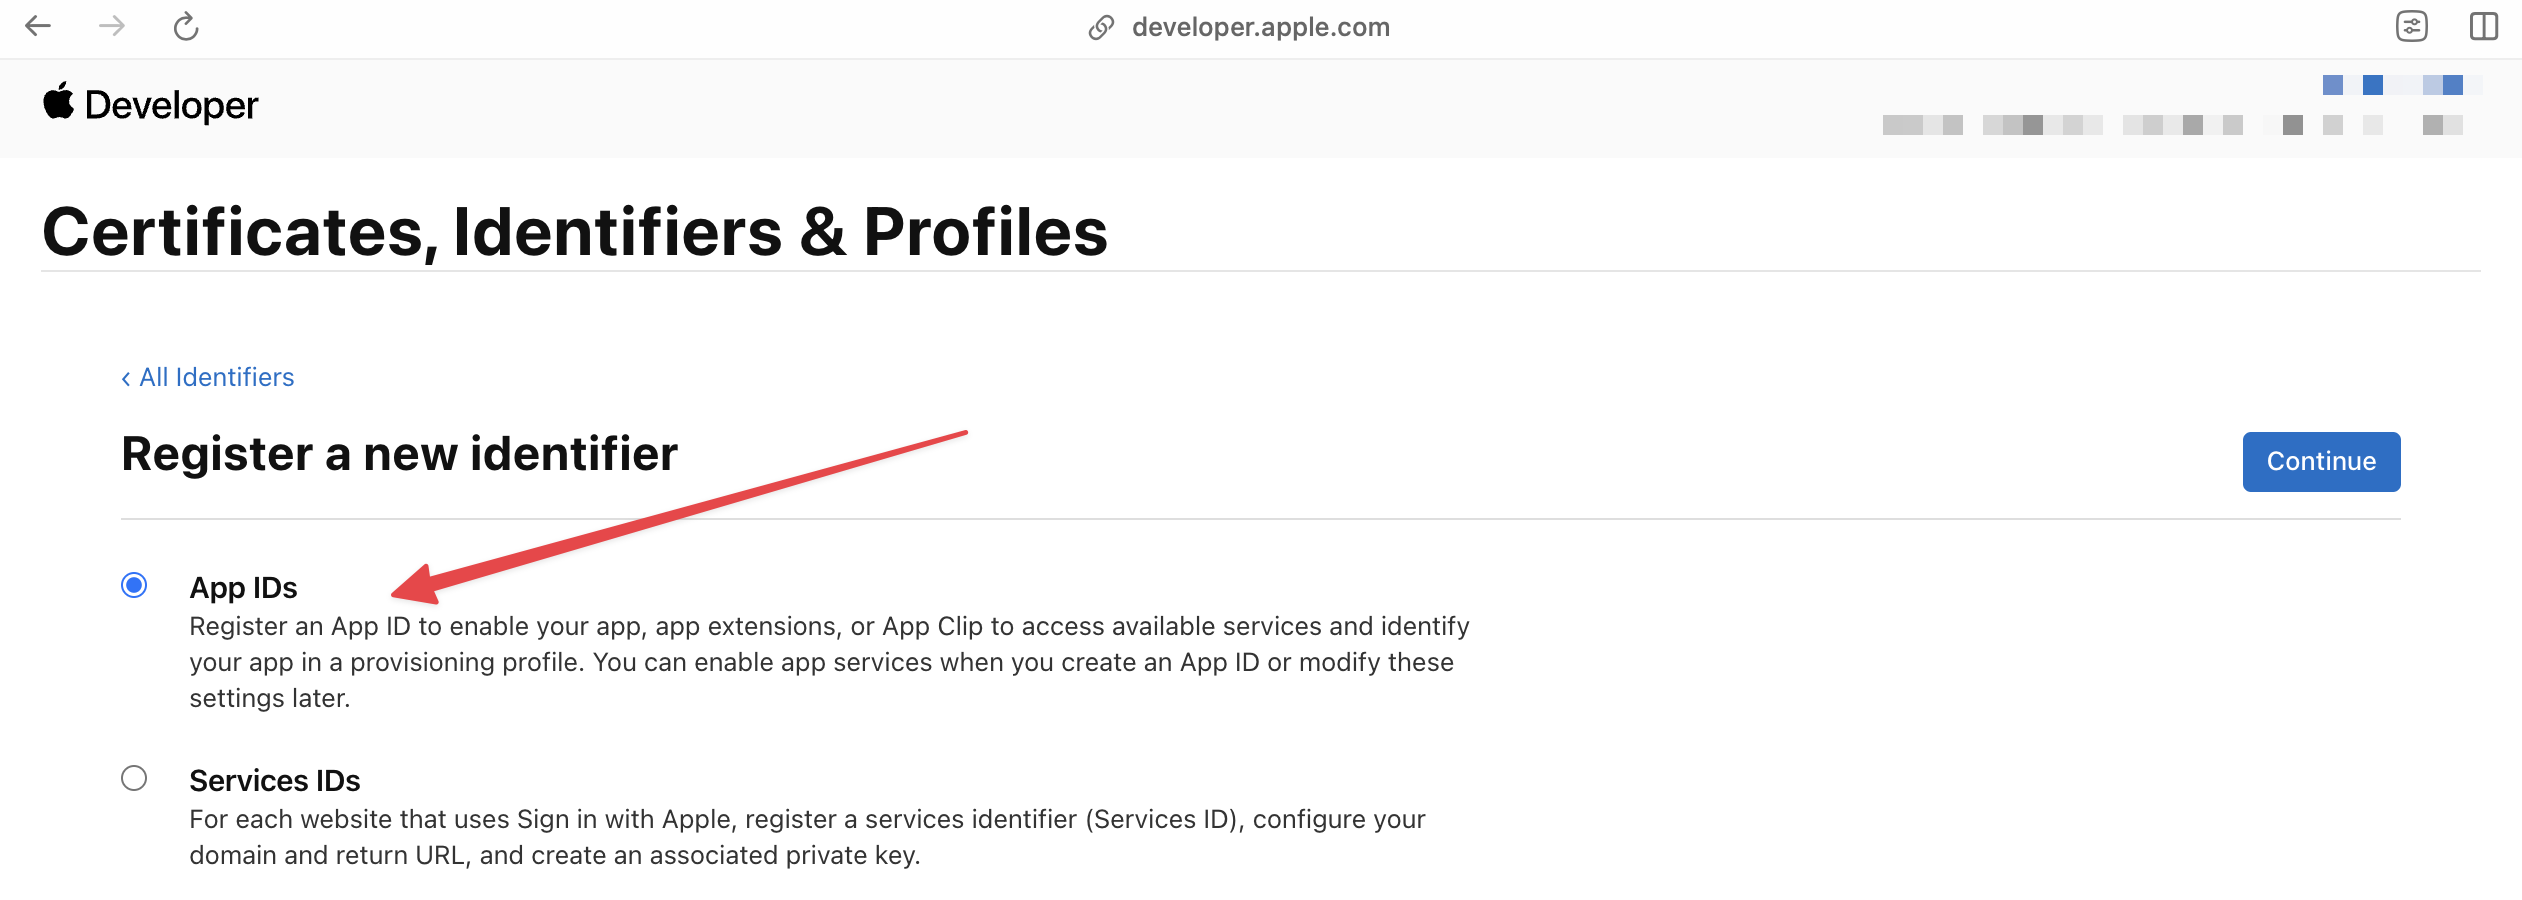Click the Certificates, Identifiers & Profiles title
The width and height of the screenshot is (2522, 900).
575,232
